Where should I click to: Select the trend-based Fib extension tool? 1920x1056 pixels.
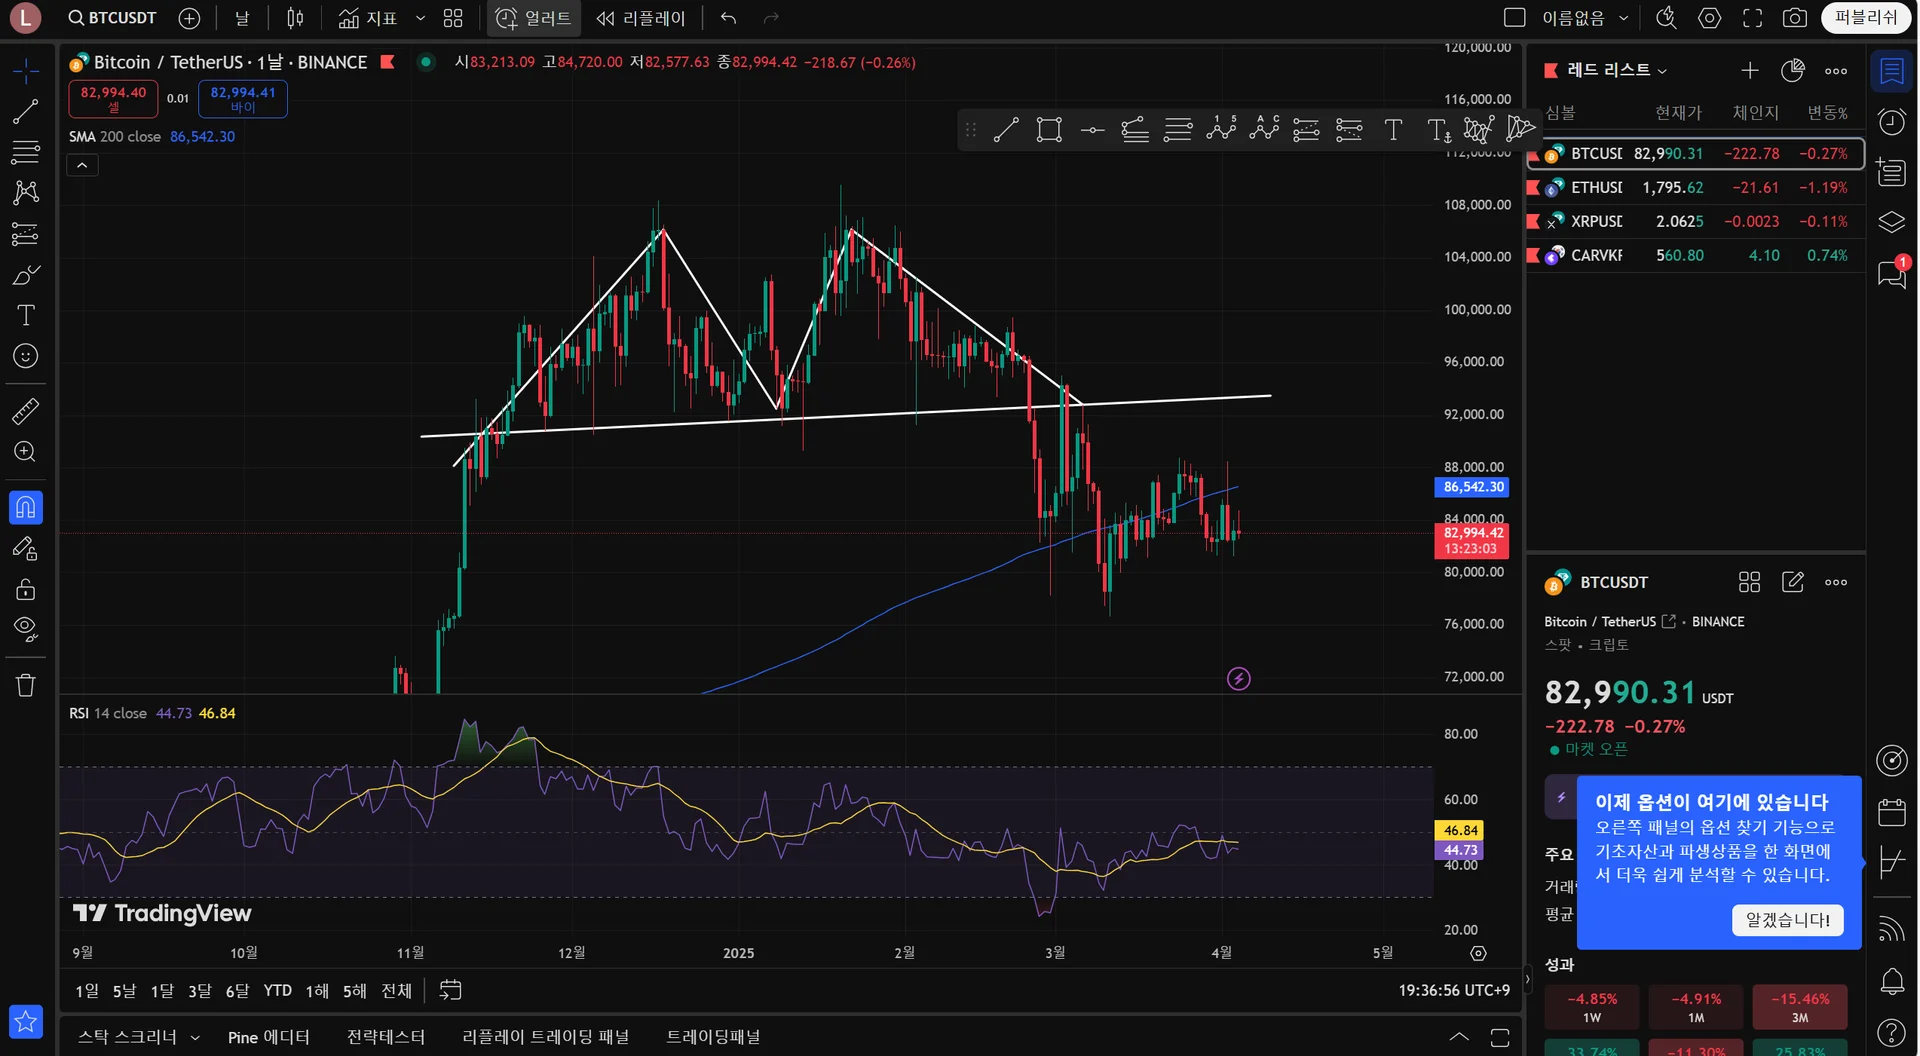(x=1135, y=130)
